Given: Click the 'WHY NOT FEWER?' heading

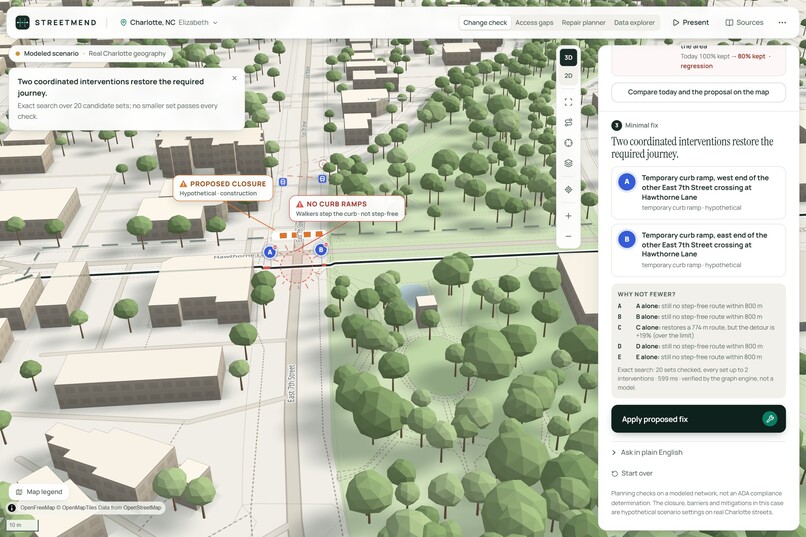Looking at the screenshot, I should pos(646,294).
